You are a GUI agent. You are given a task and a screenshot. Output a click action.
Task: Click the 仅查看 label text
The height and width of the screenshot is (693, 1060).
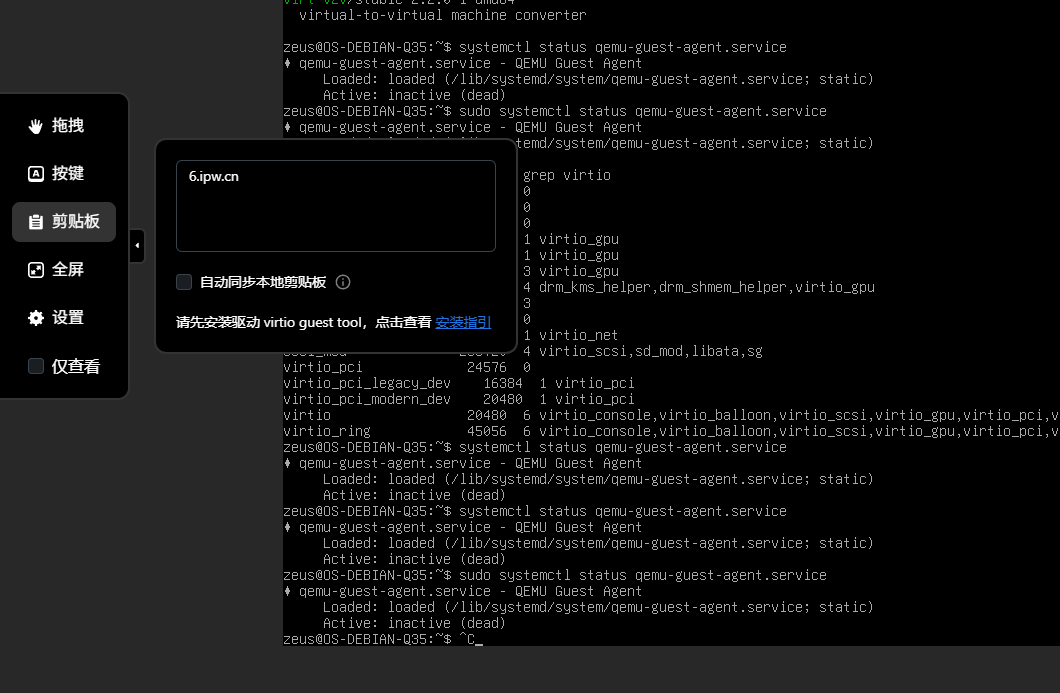click(76, 367)
